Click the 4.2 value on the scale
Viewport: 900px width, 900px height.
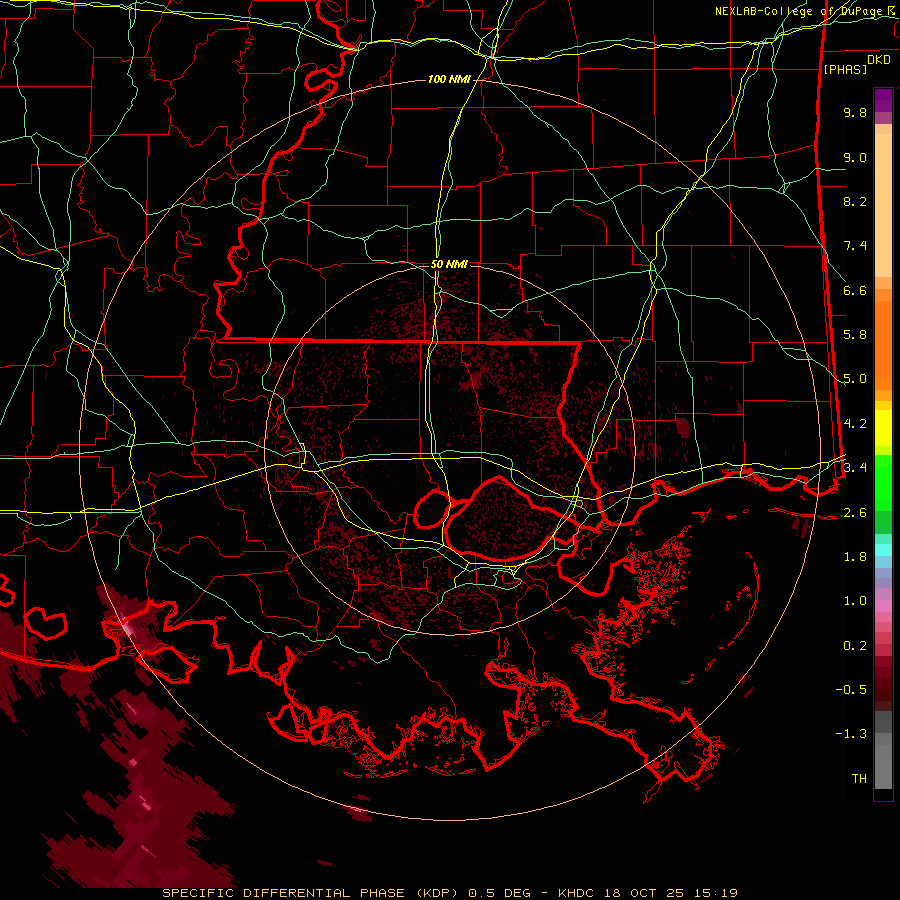click(x=855, y=424)
